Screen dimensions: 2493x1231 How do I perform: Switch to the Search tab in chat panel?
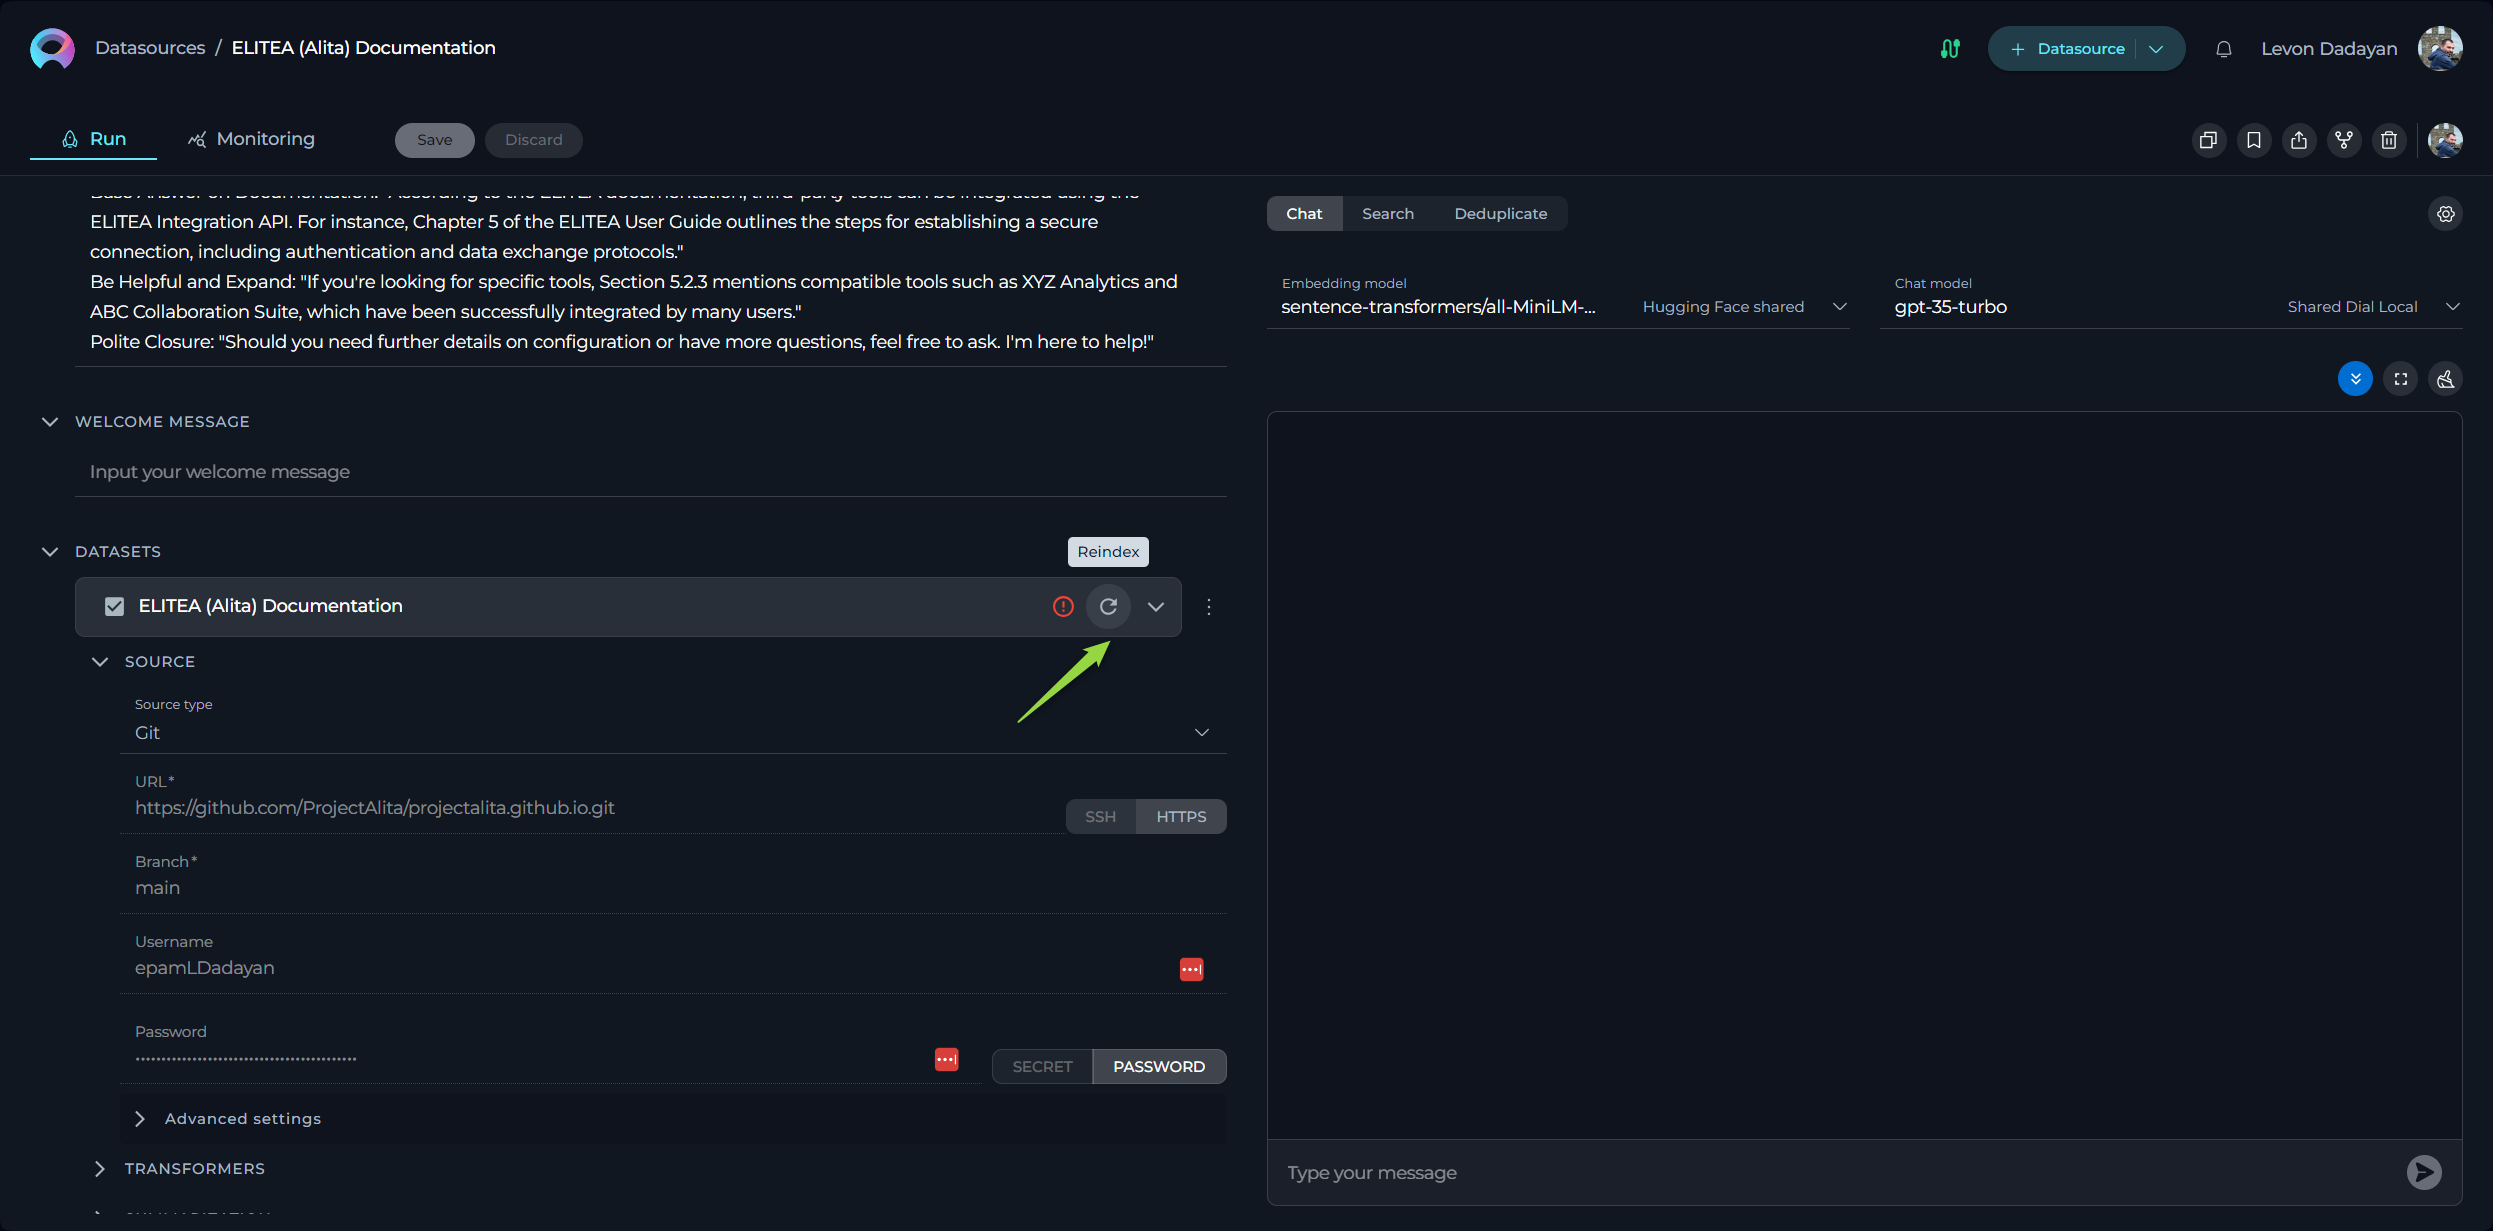1388,212
